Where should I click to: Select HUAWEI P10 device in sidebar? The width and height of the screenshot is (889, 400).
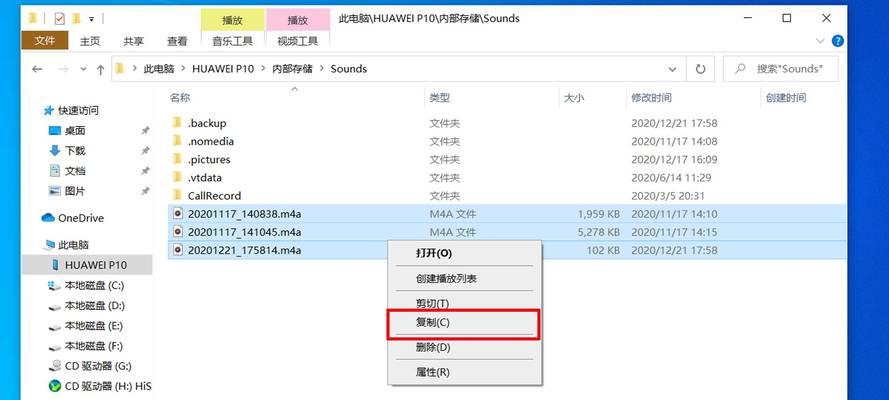(87, 265)
